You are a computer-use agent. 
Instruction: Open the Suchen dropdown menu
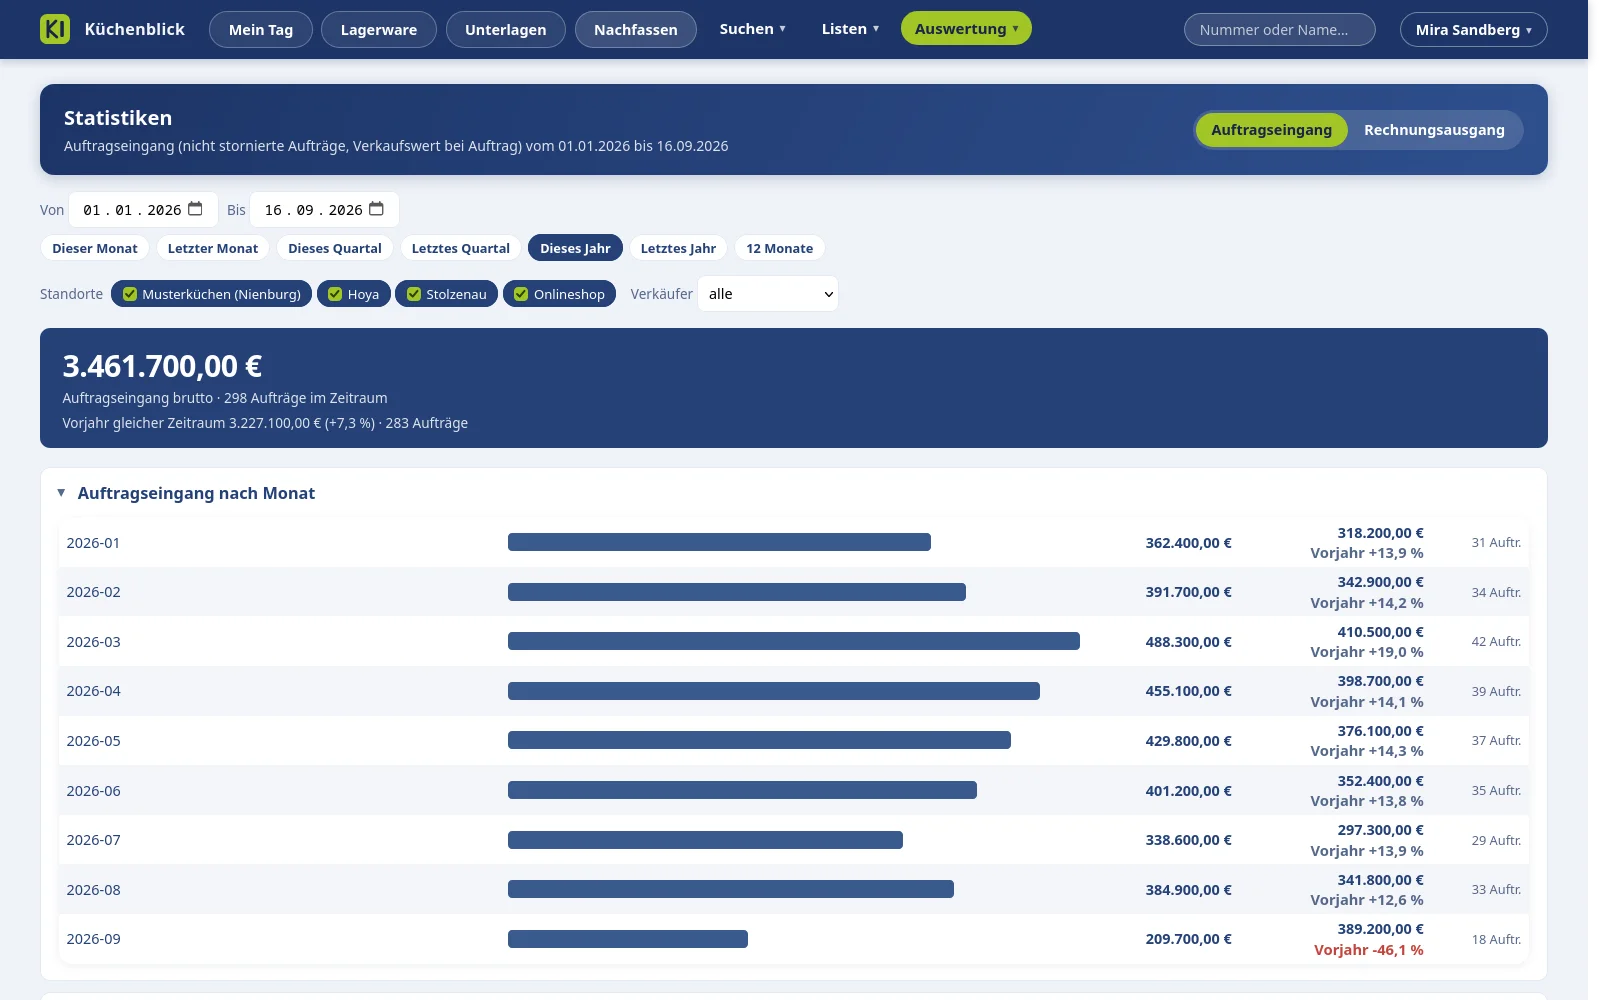tap(752, 29)
